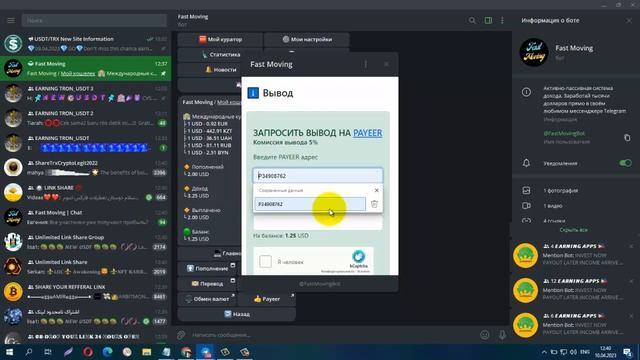This screenshot has height=360, width=640.
Task: Click the Bitcoin avatar in chat list
Action: point(13,291)
